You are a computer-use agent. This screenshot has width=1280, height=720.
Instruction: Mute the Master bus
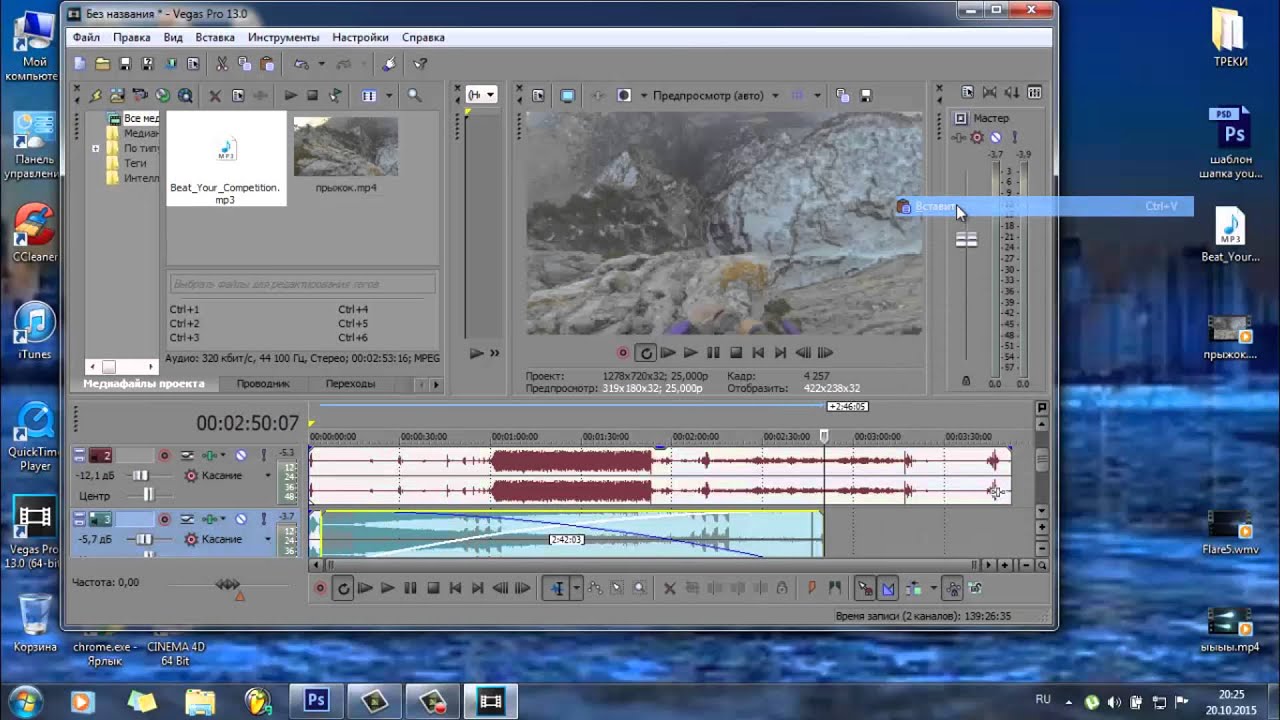coord(995,137)
